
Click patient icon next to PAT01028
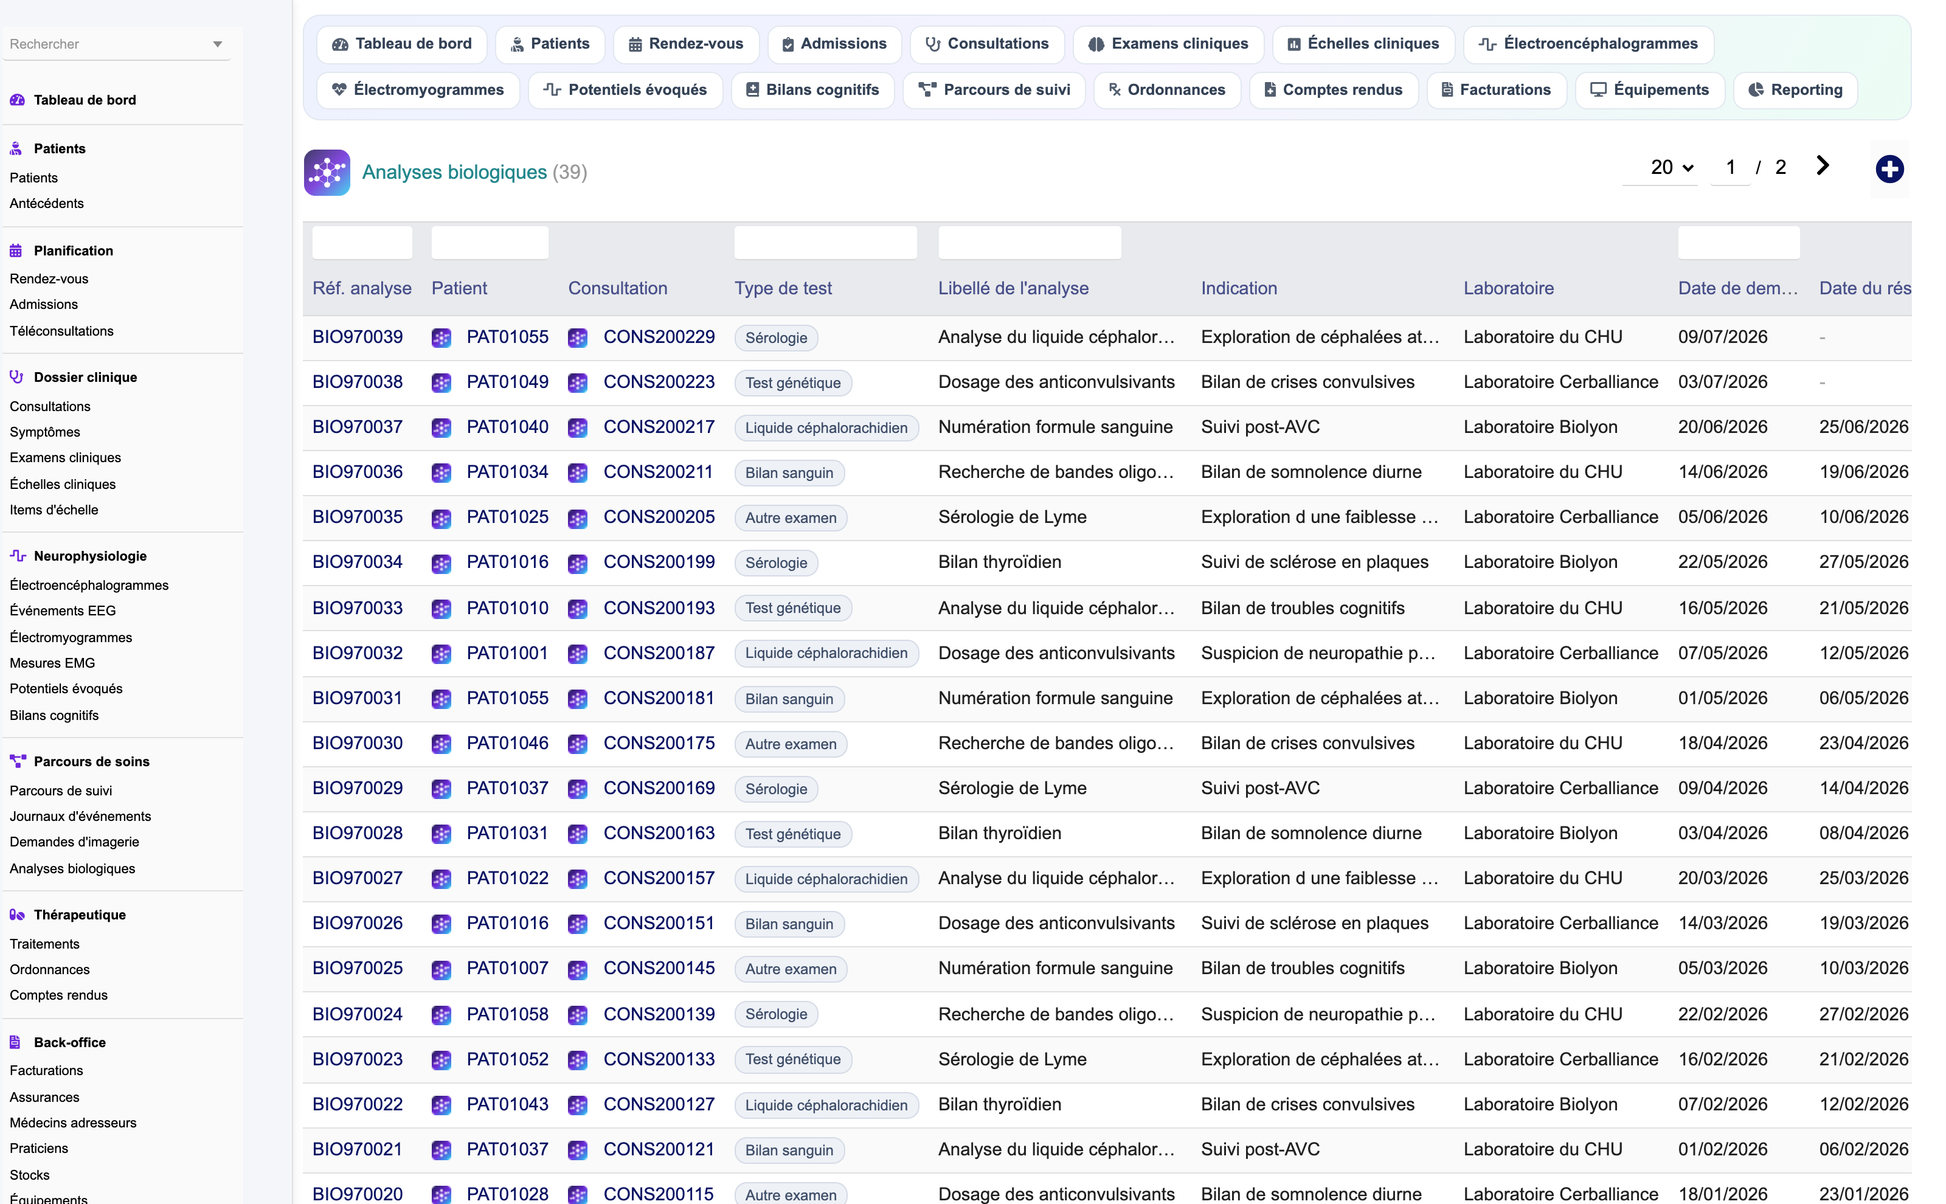[x=442, y=1194]
